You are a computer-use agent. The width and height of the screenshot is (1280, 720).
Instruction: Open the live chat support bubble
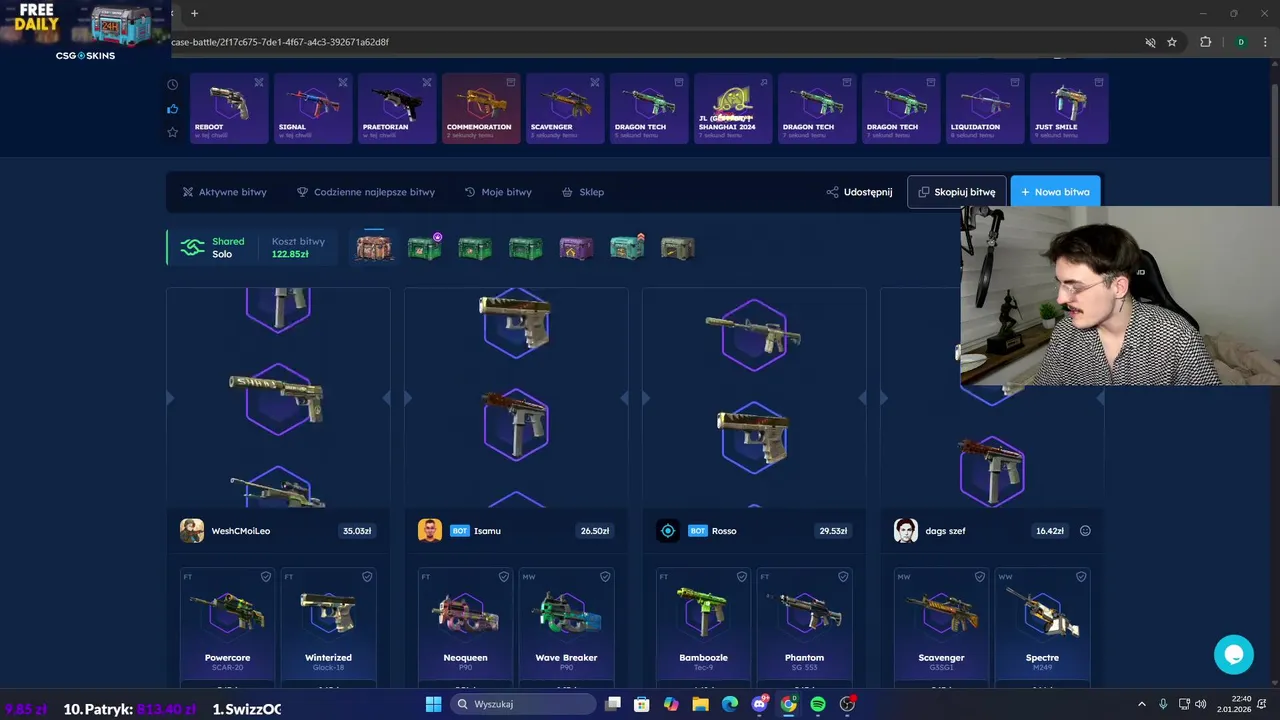tap(1234, 655)
